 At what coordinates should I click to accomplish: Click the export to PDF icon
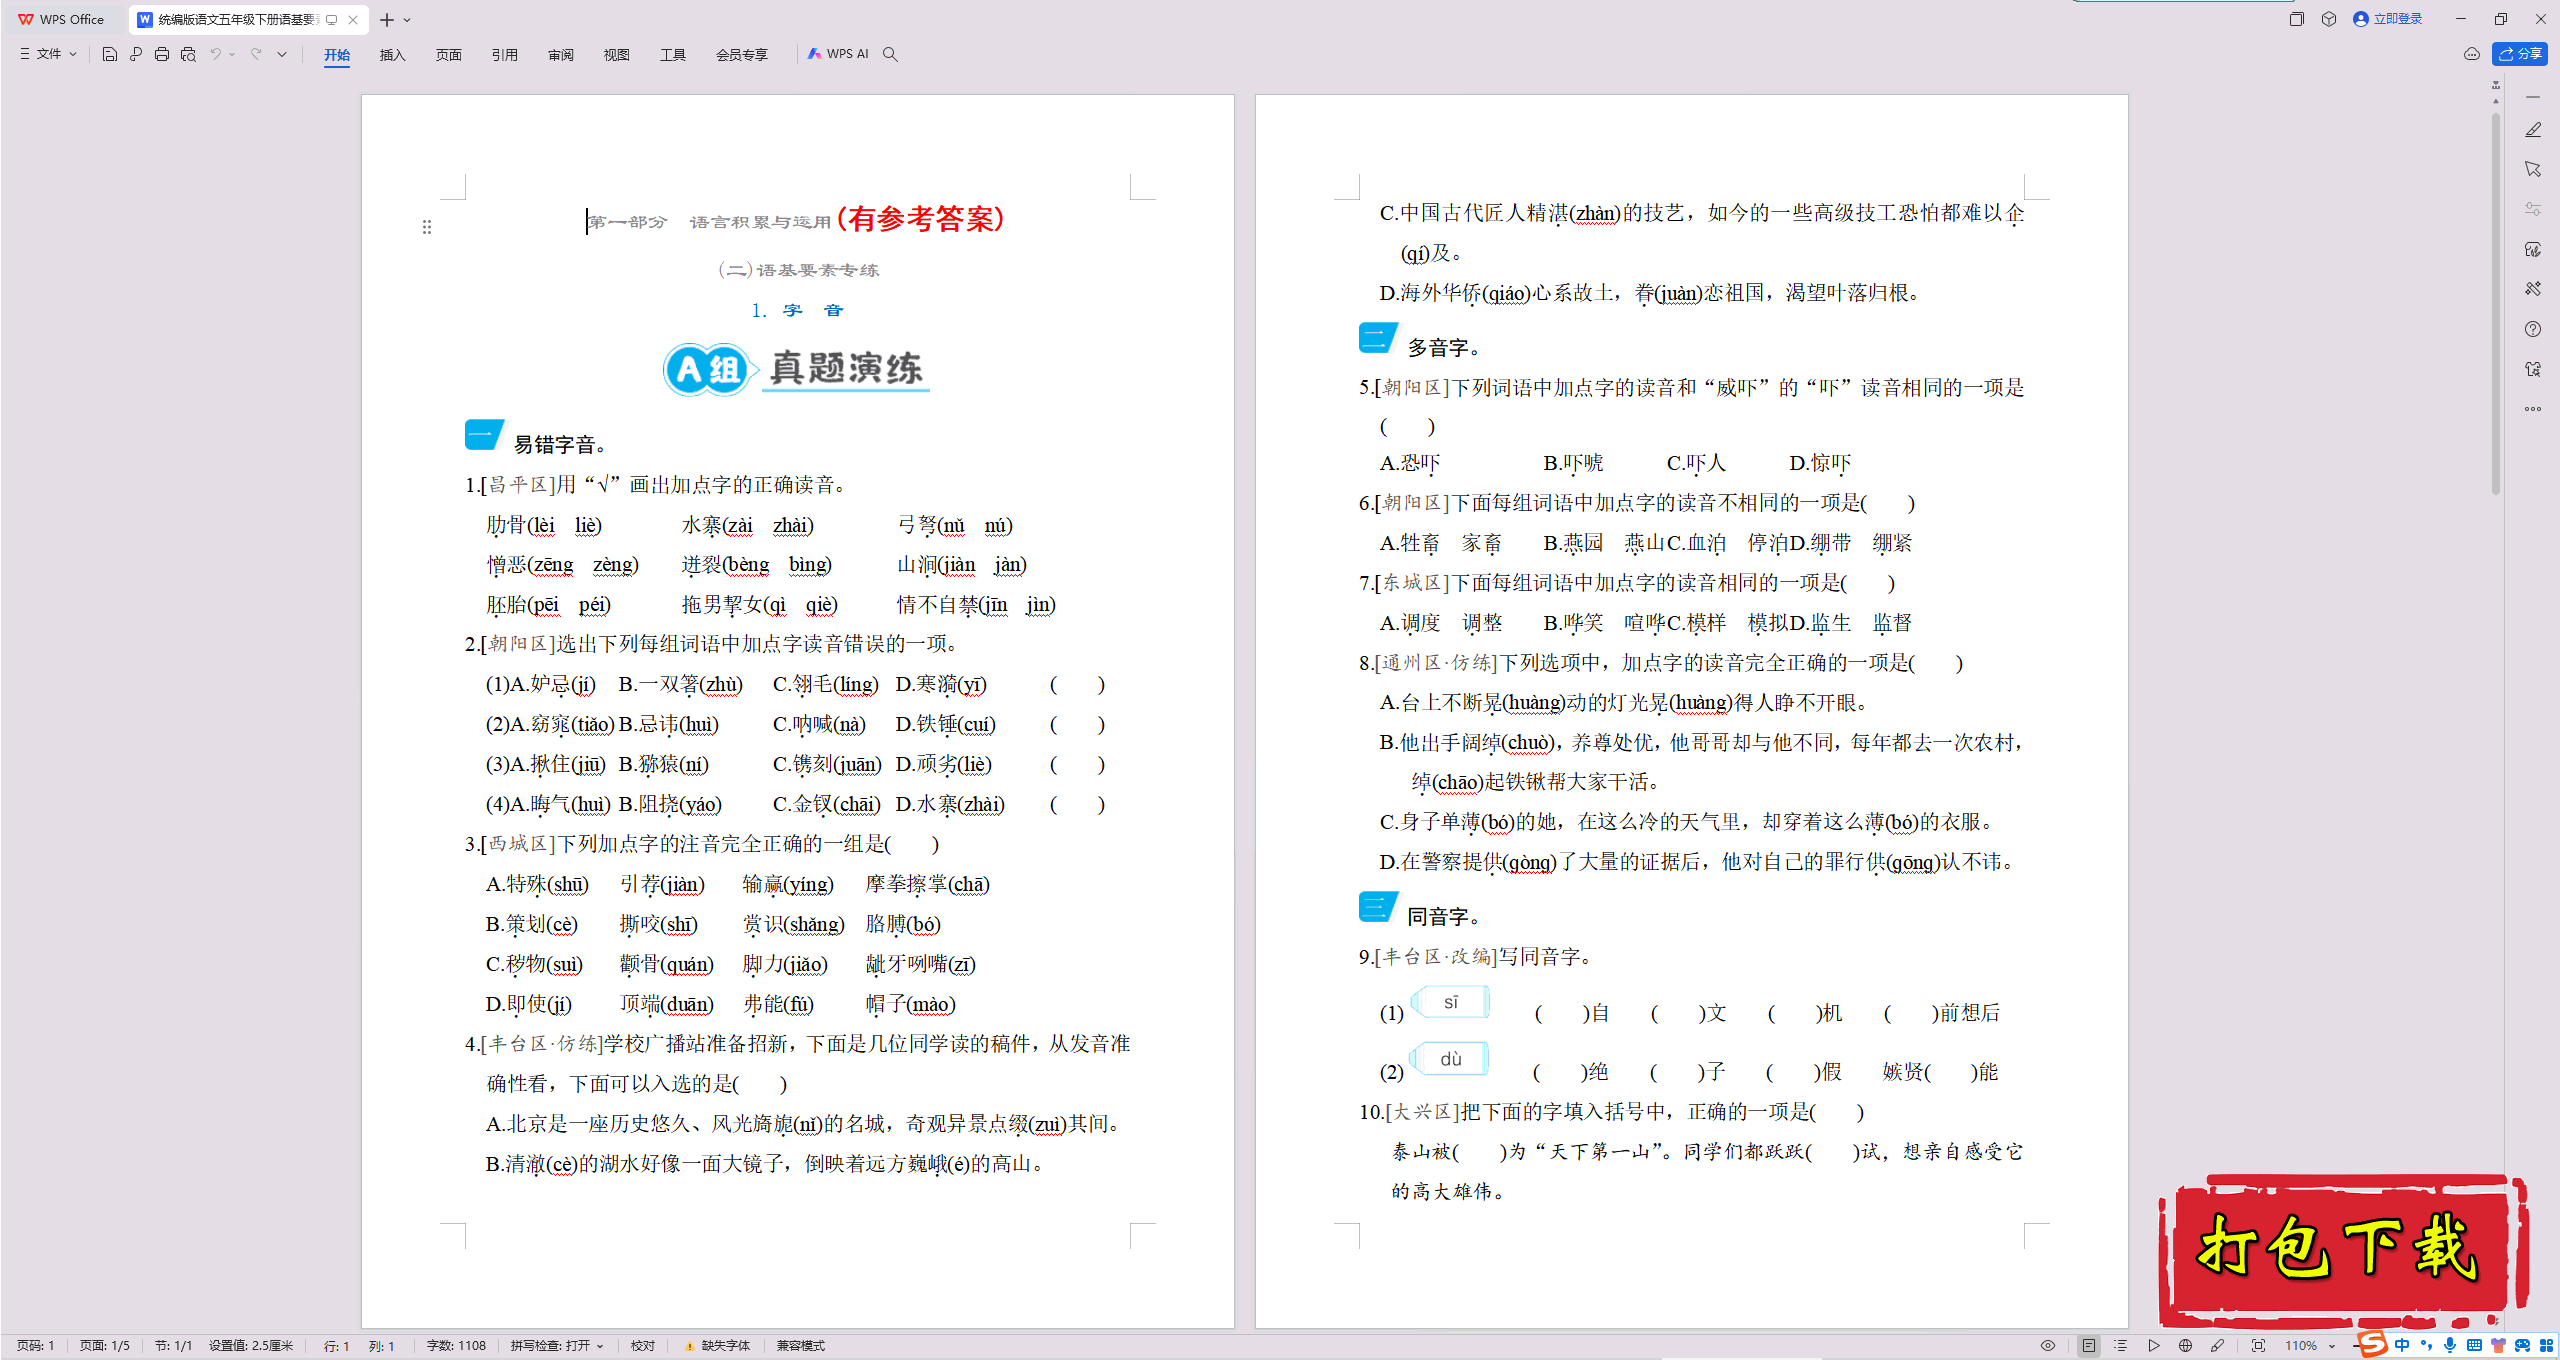[136, 54]
